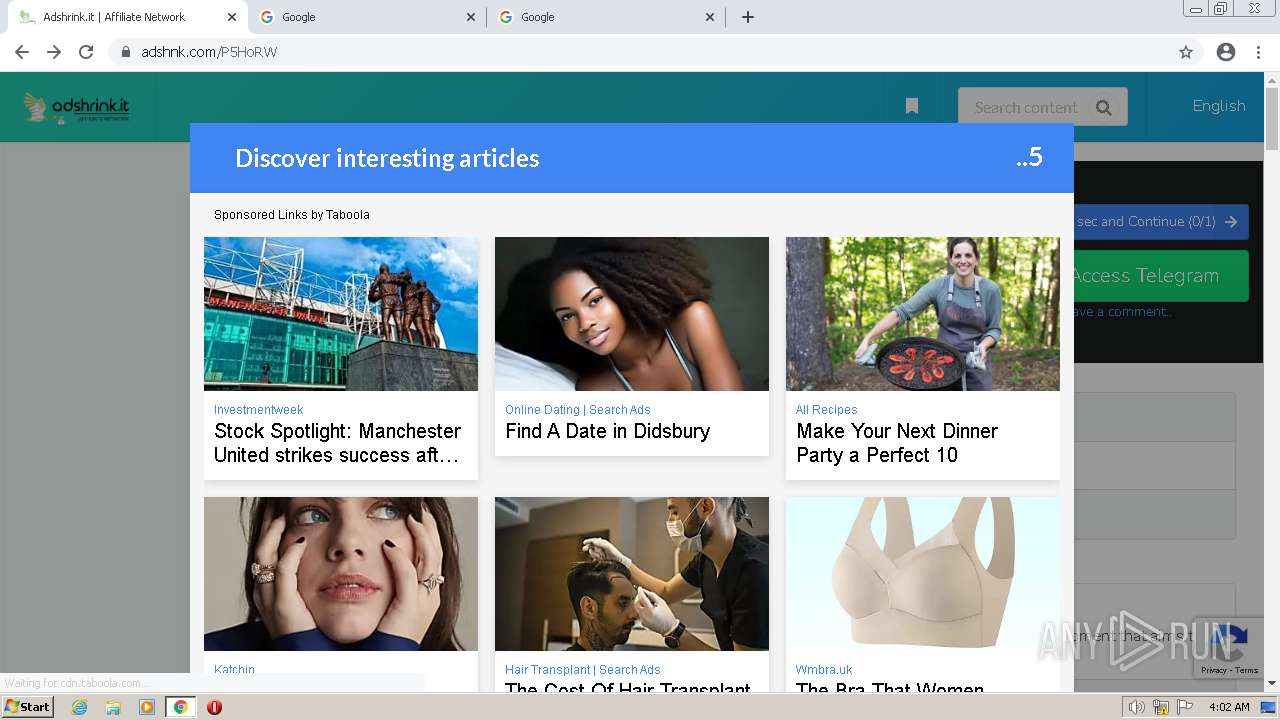
Task: Open the Windows Start menu
Action: pos(28,707)
